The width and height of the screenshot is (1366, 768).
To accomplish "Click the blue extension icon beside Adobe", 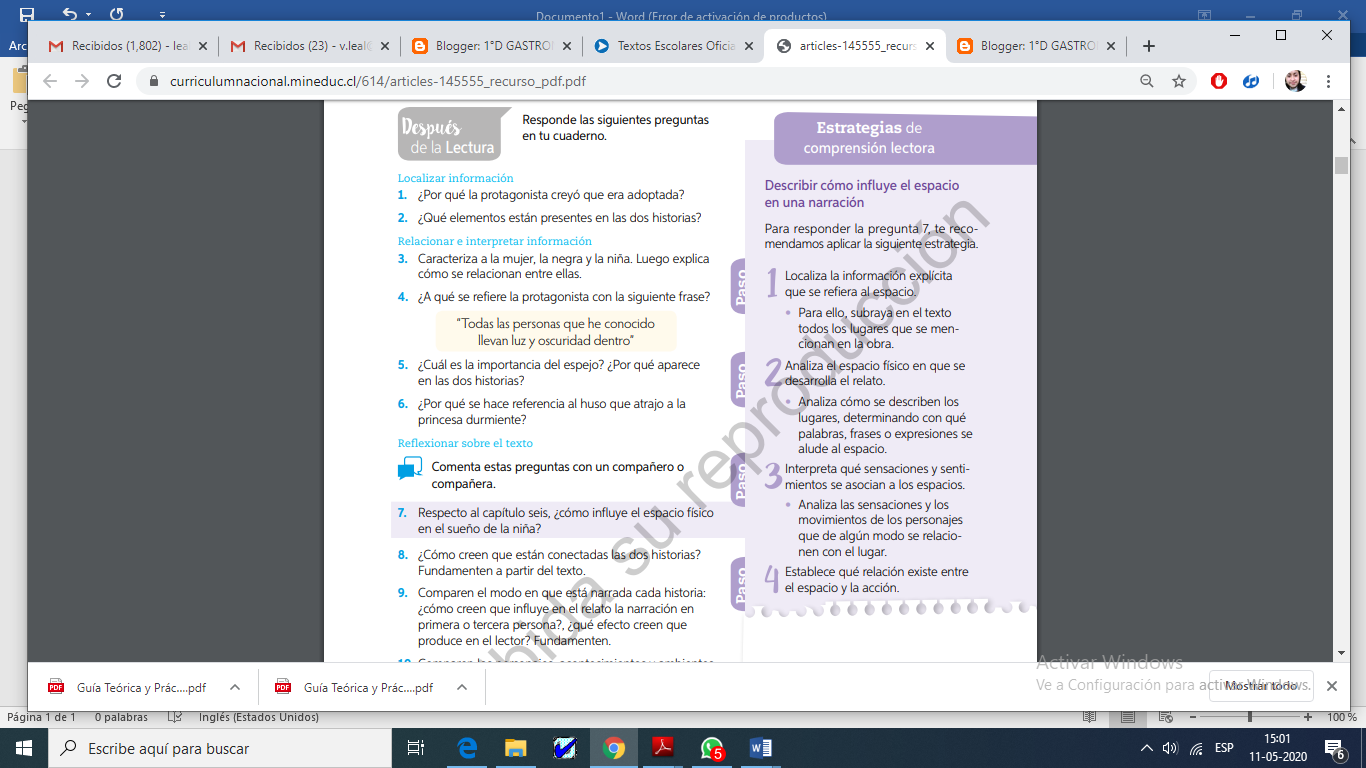I will coord(1251,82).
